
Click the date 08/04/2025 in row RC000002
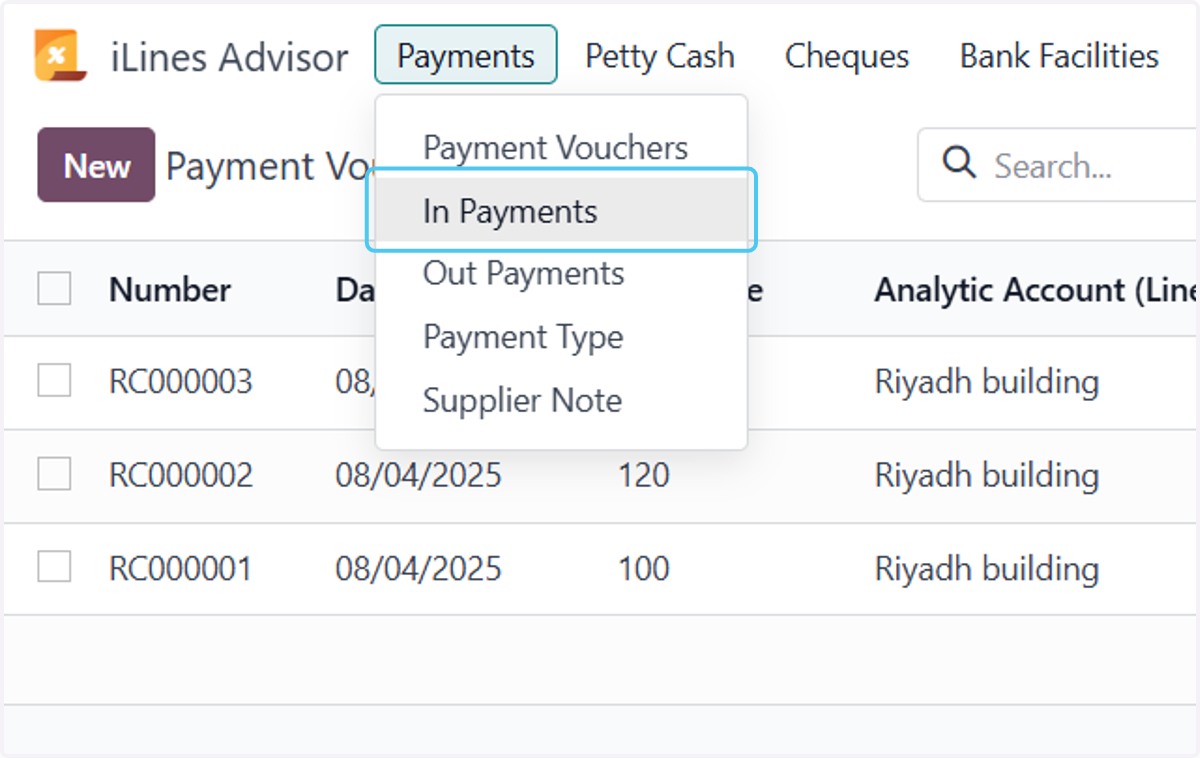tap(418, 474)
